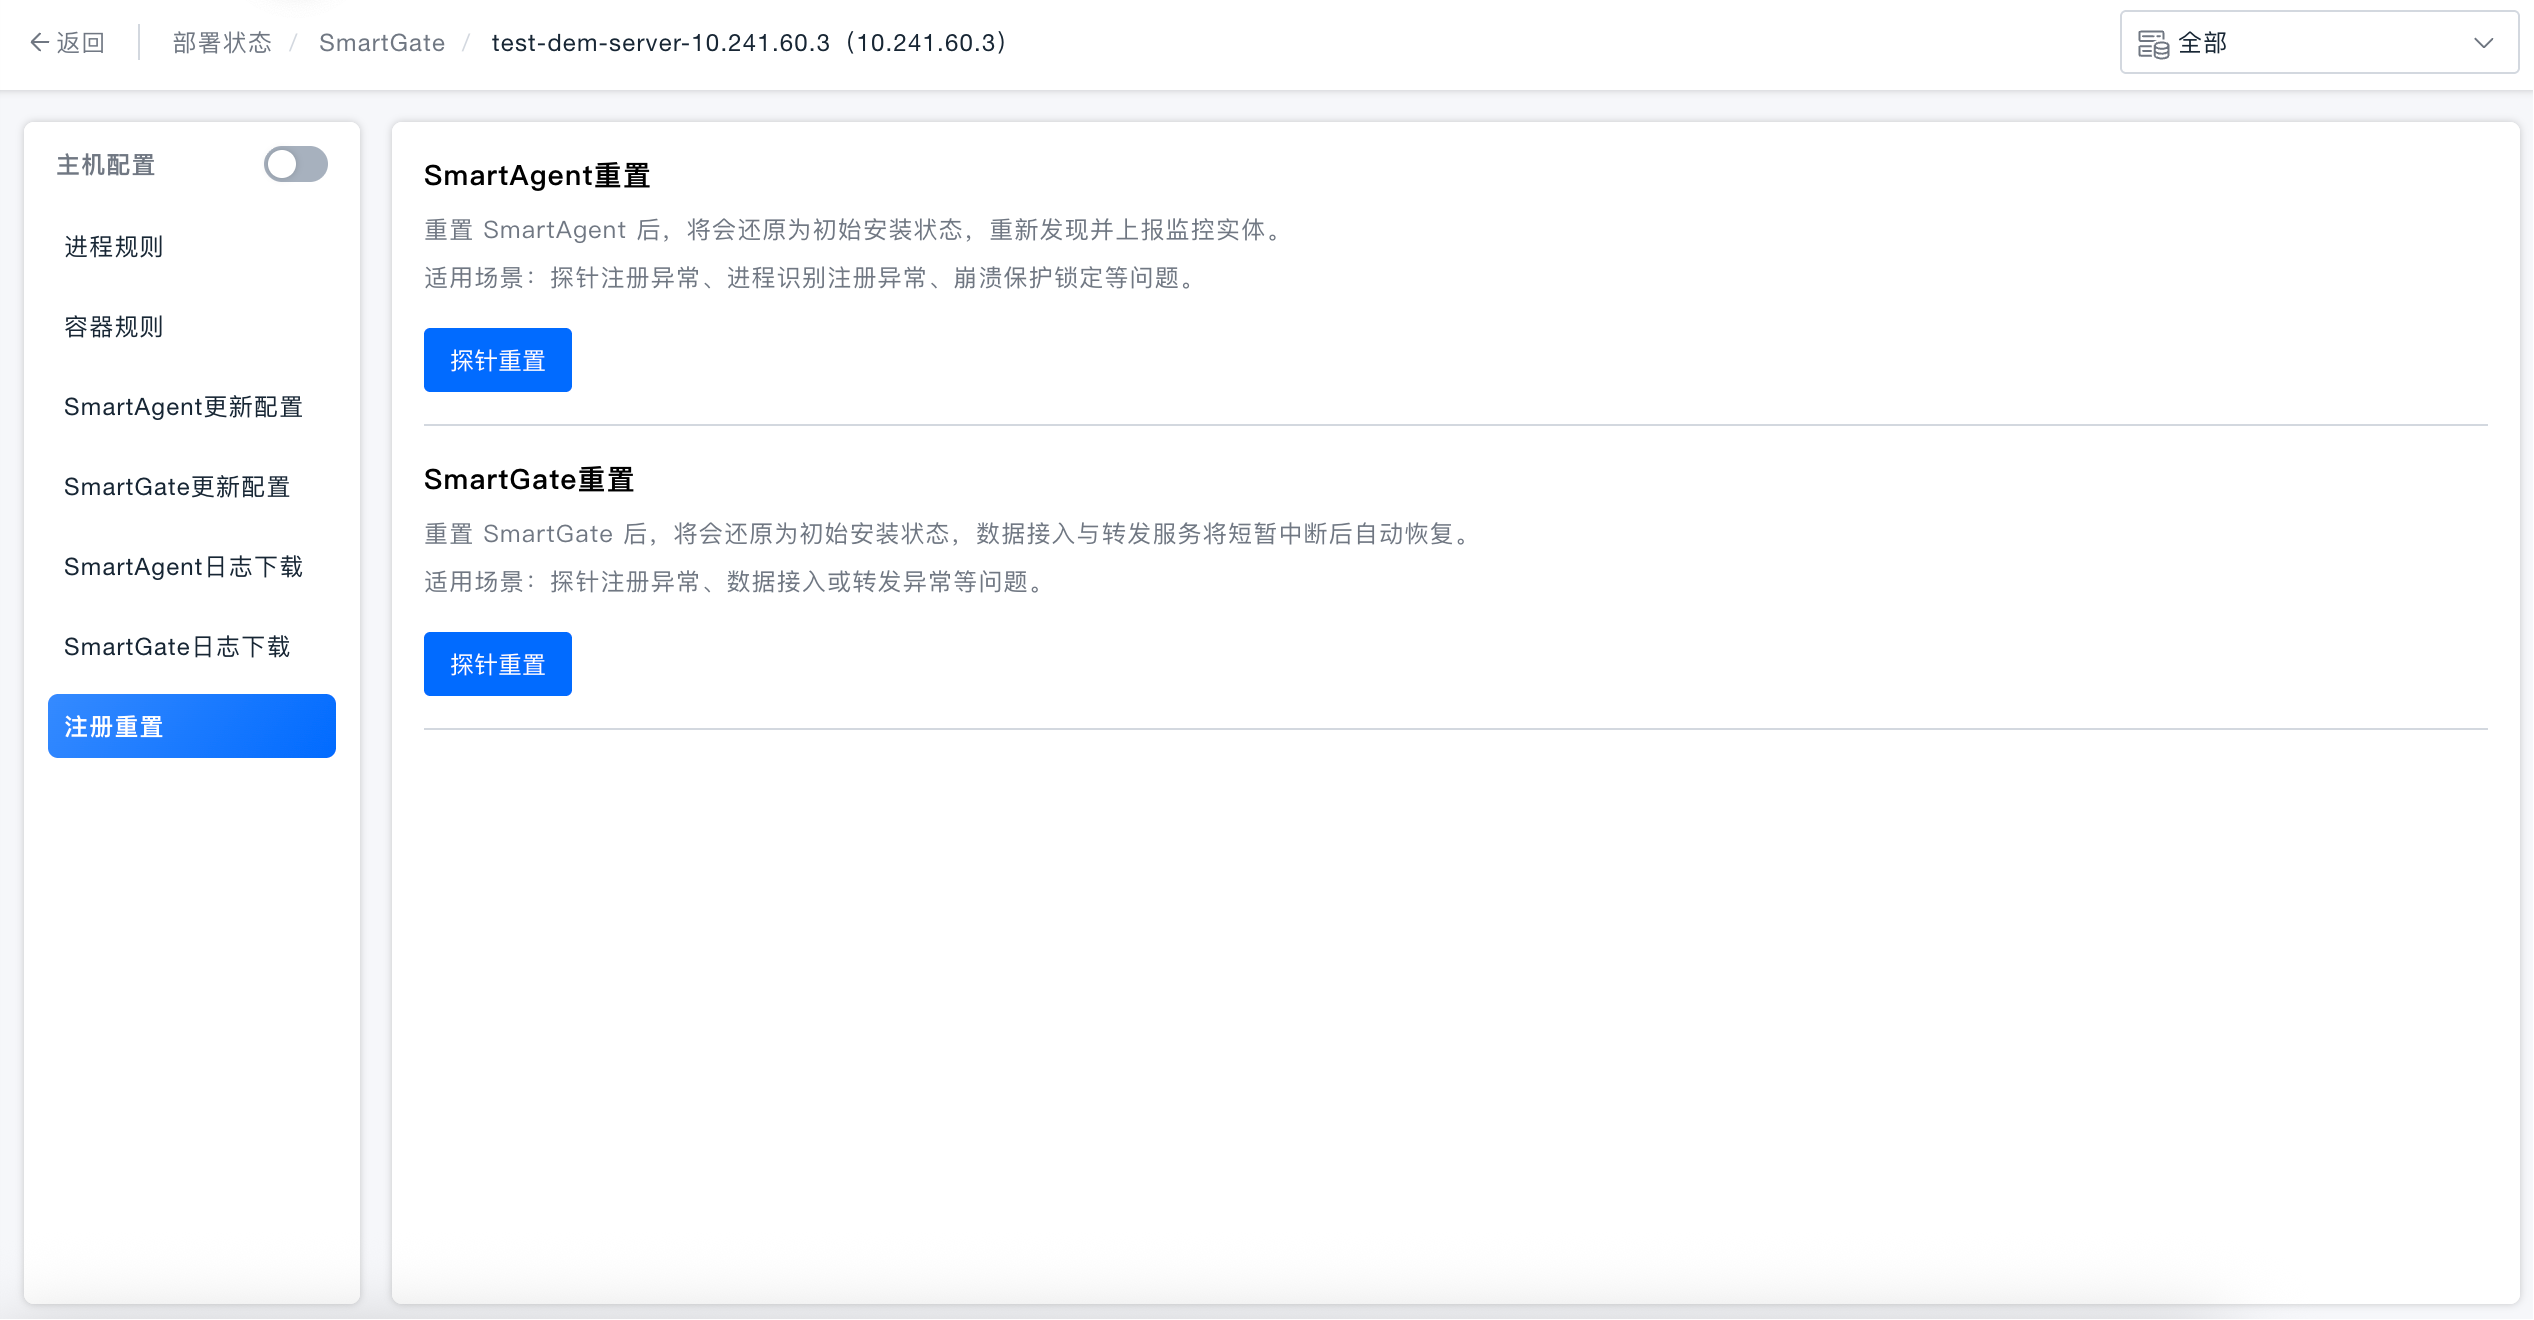Screen dimensions: 2534x1320
Task: Go to SmartGate breadcrumb
Action: 382,42
